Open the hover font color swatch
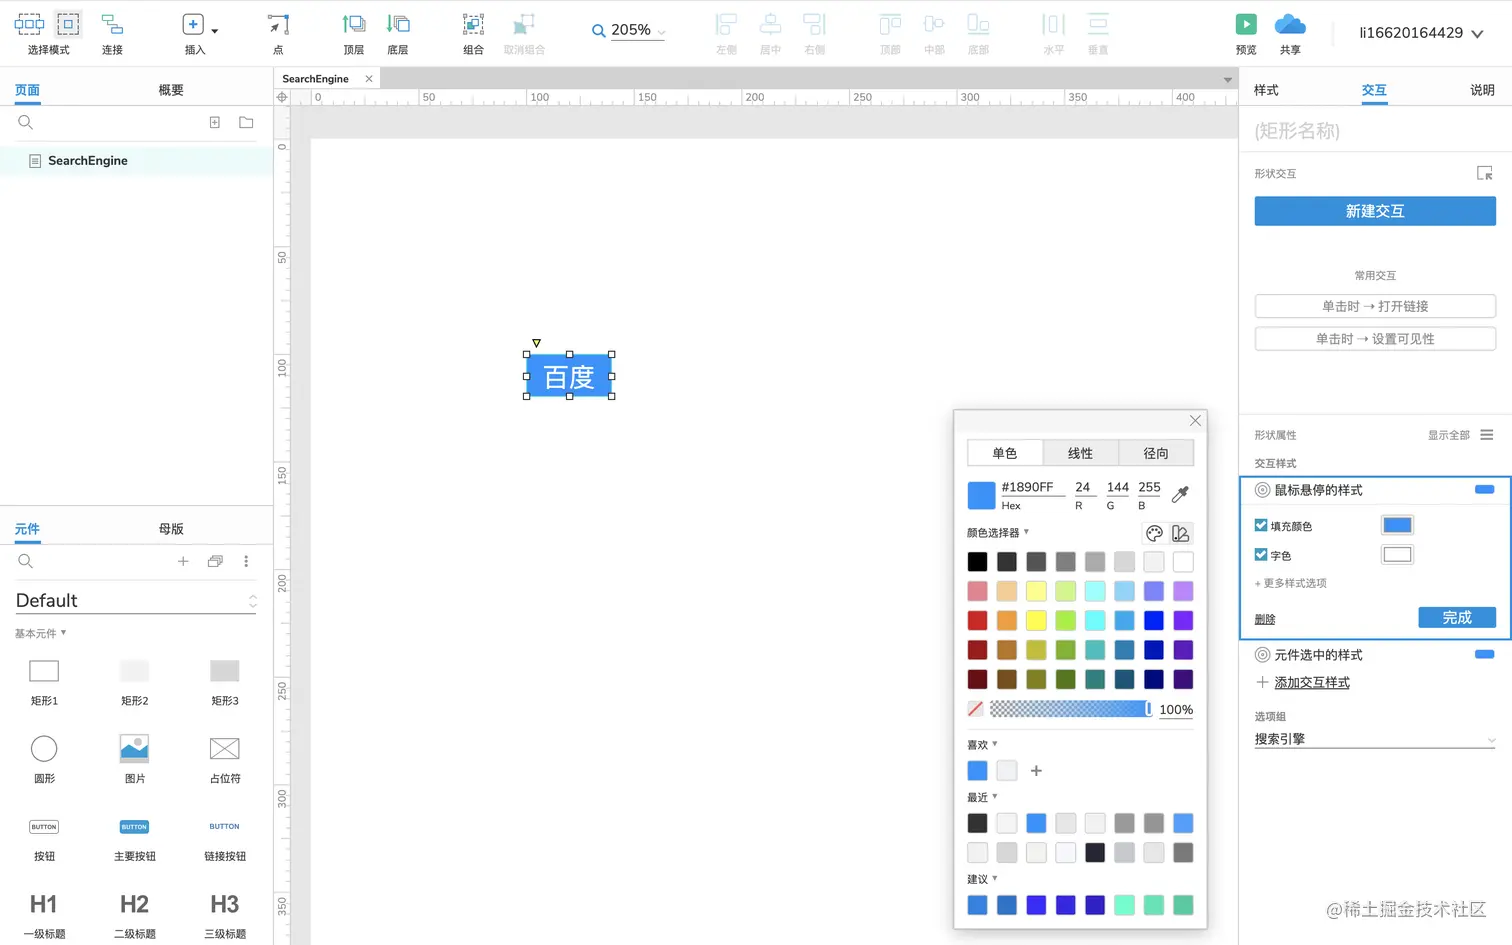 (x=1397, y=555)
